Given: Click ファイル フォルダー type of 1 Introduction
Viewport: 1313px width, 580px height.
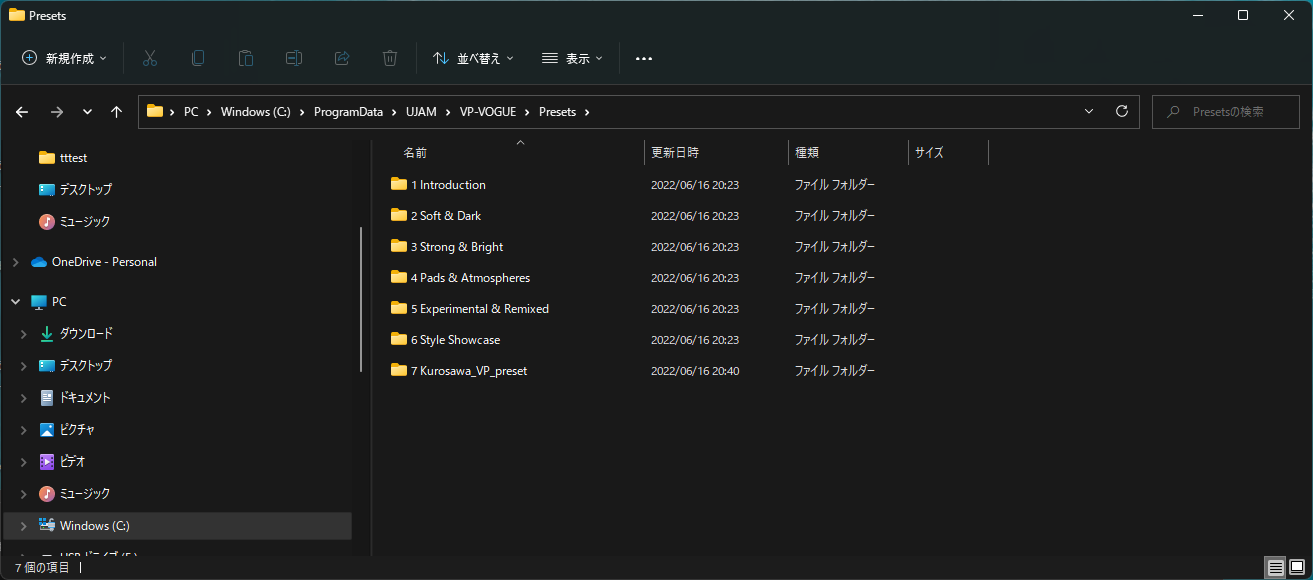Looking at the screenshot, I should 835,185.
